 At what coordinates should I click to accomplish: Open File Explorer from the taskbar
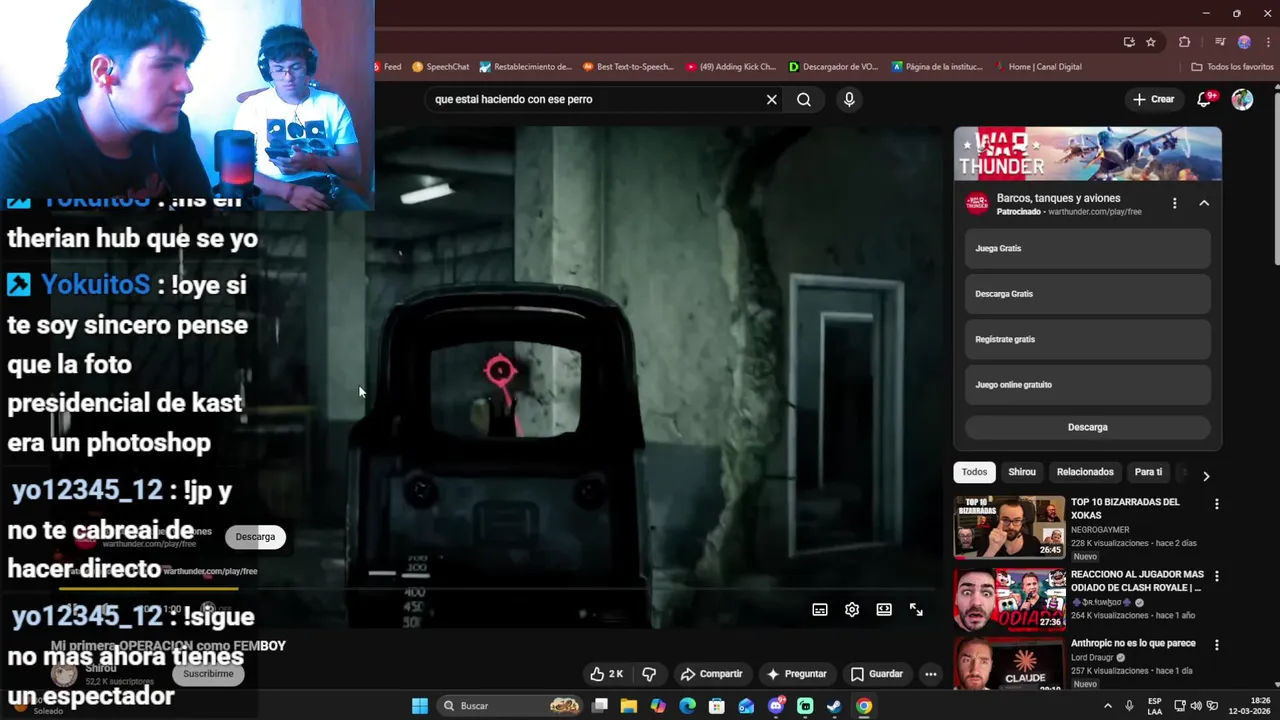[629, 706]
